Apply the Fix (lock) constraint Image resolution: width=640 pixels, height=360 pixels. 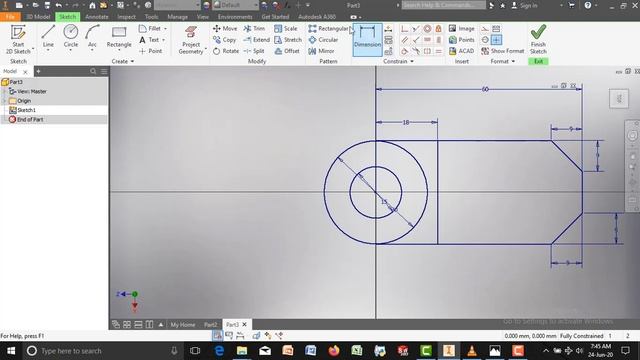[438, 29]
